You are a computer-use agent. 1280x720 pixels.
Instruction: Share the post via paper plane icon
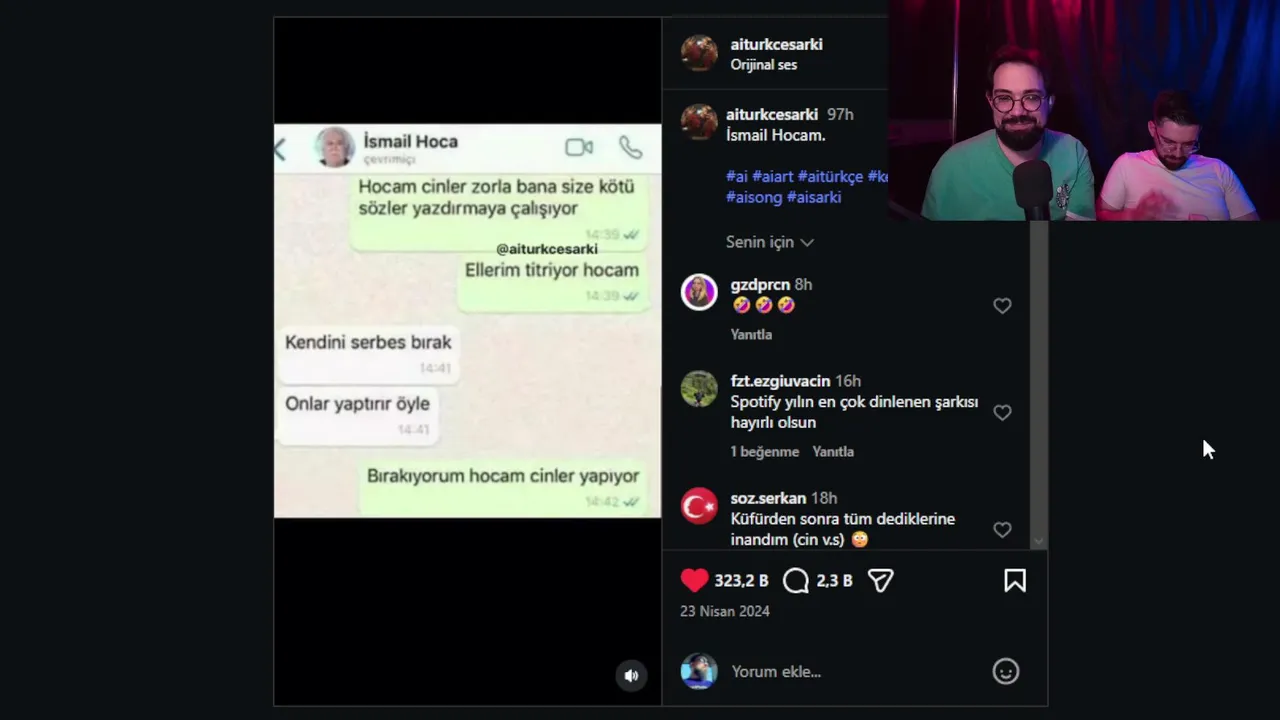pyautogui.click(x=880, y=581)
